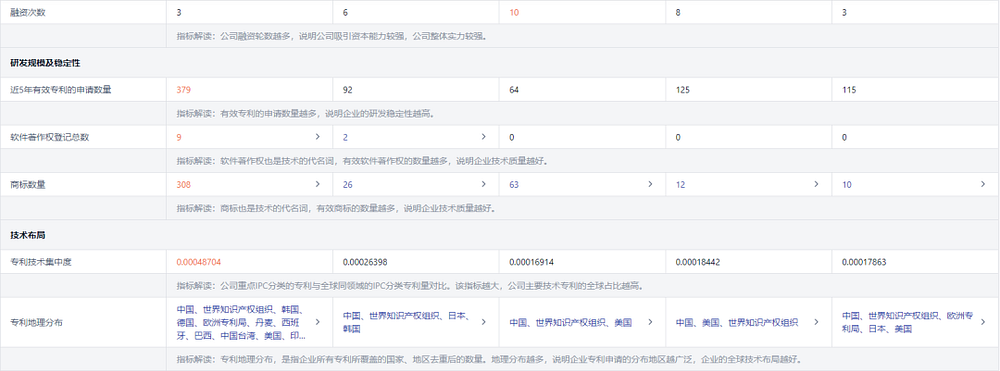1000x371 pixels.
Task: Click the trademark count 12 link
Action: coord(680,184)
